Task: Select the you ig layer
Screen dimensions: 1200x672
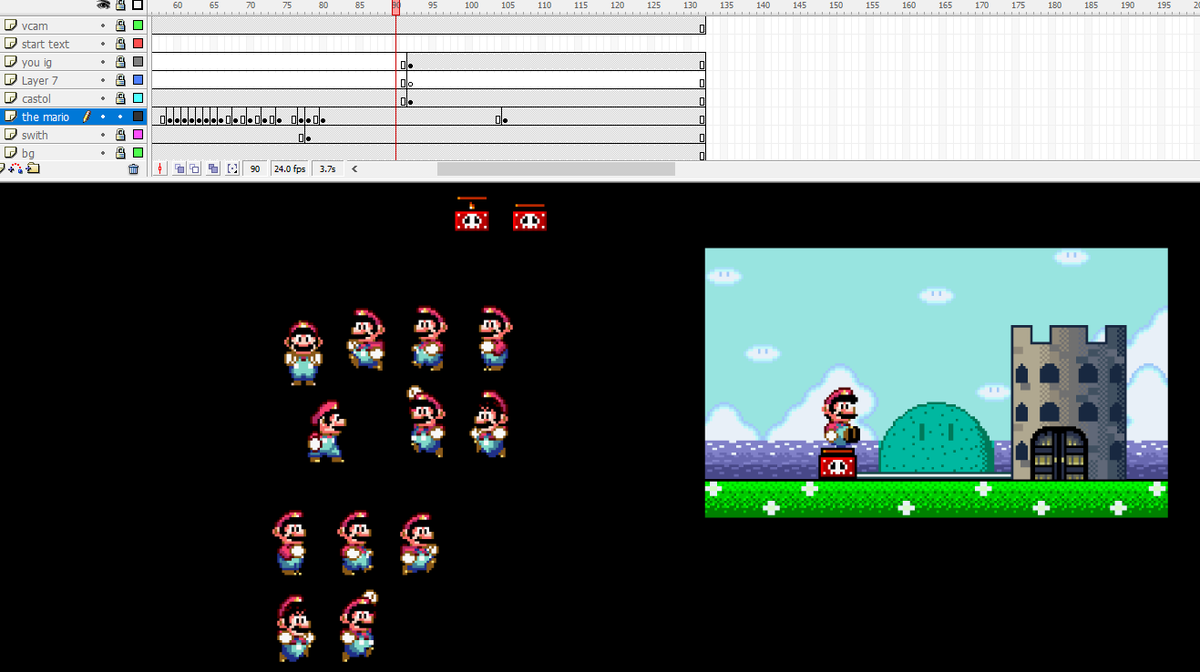Action: pyautogui.click(x=37, y=62)
